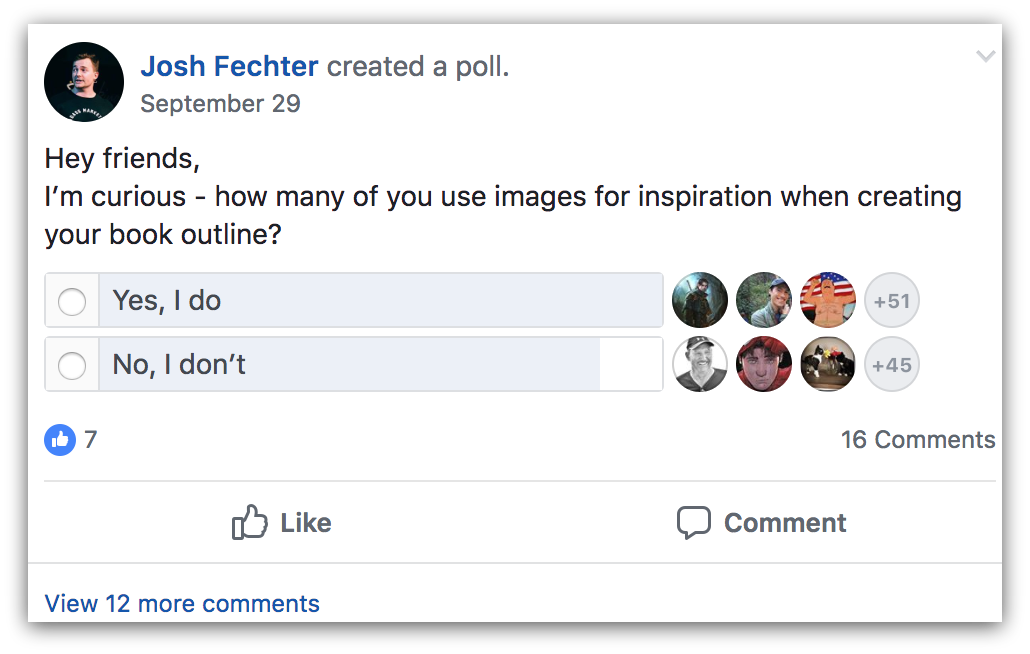Click second voter avatar on No option
Image resolution: width=1030 pixels, height=654 pixels.
pos(764,365)
